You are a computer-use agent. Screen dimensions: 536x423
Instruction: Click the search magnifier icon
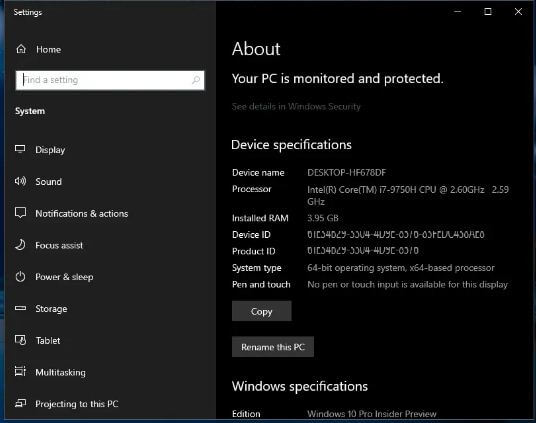coord(196,80)
